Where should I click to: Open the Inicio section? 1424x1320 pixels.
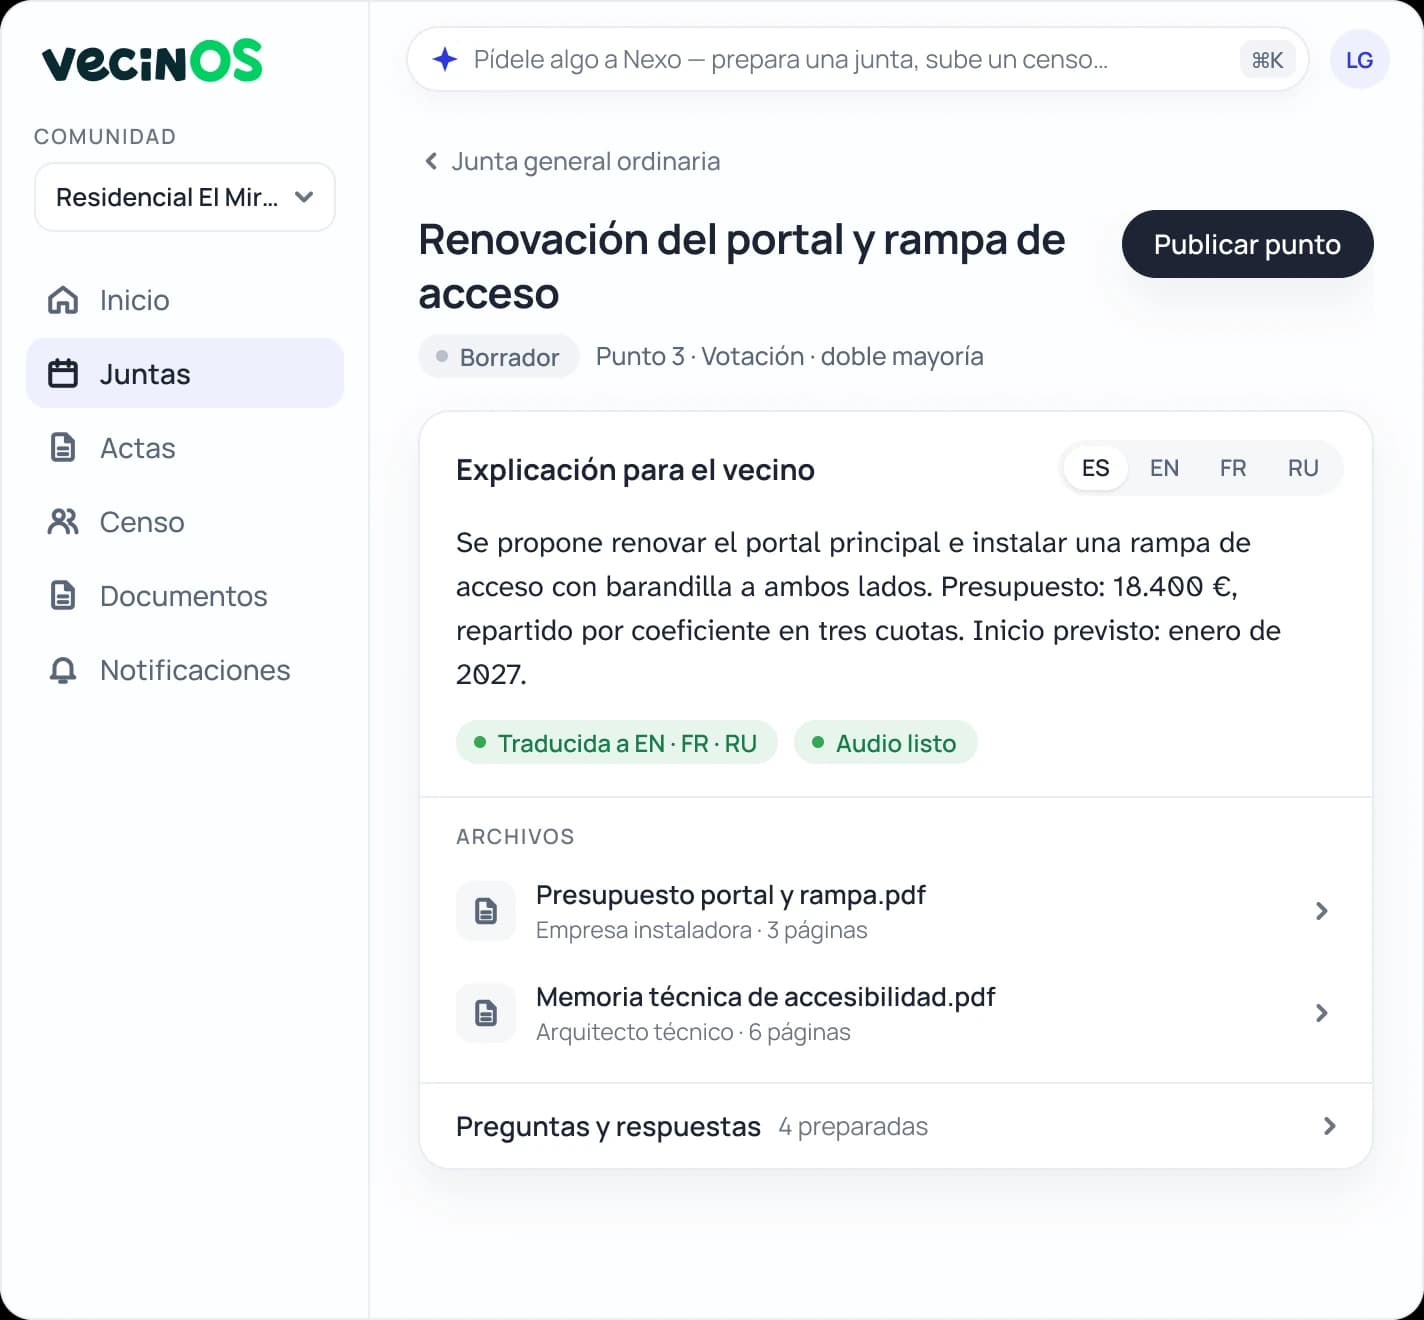point(185,300)
